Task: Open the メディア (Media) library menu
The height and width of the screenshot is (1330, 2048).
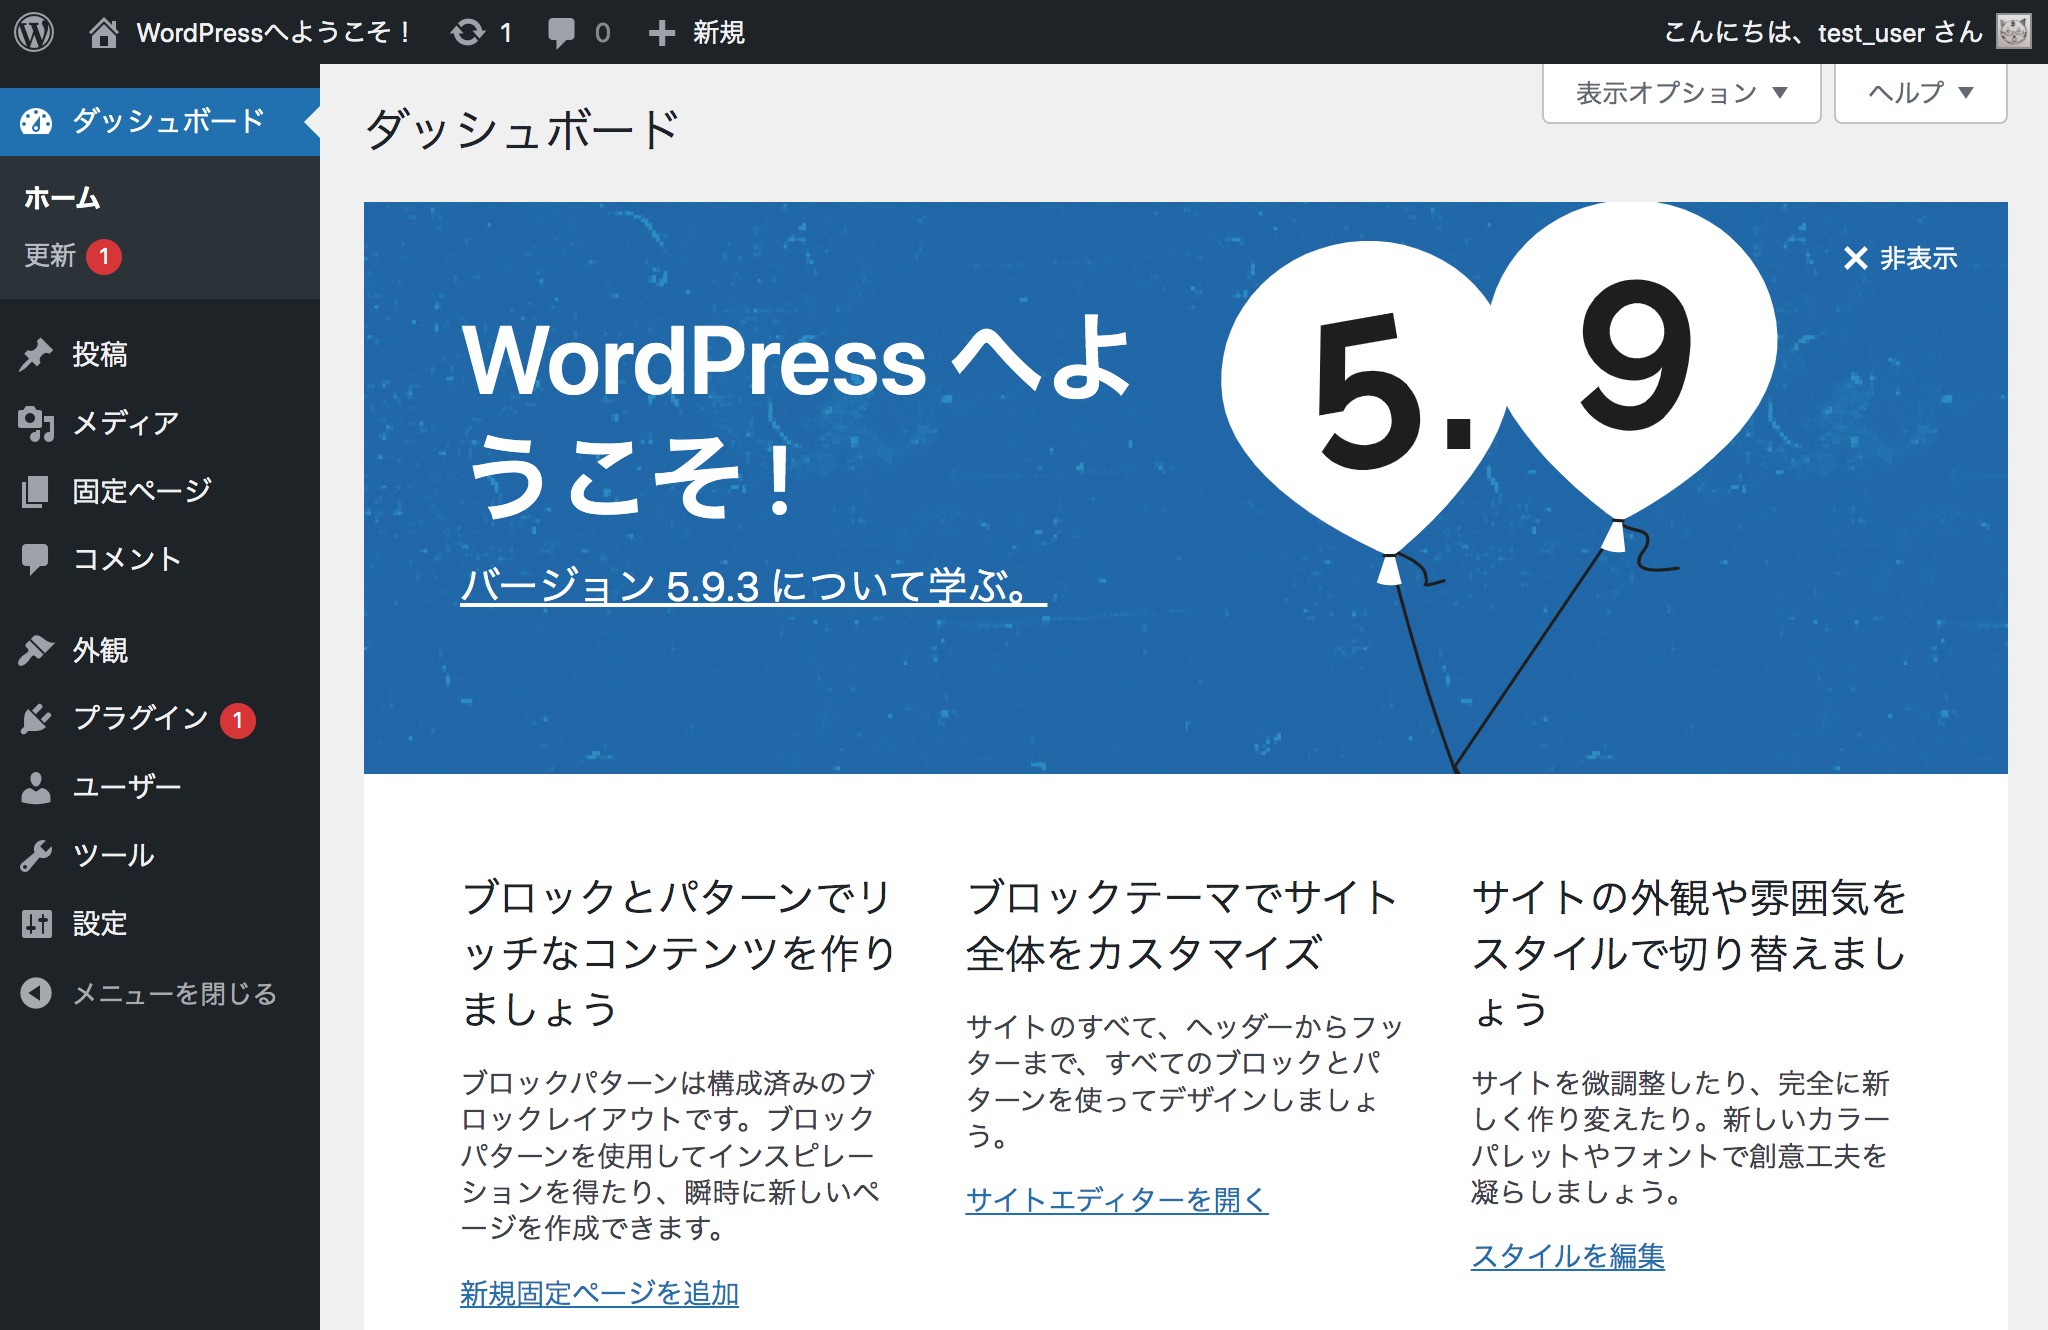Action: (x=125, y=422)
